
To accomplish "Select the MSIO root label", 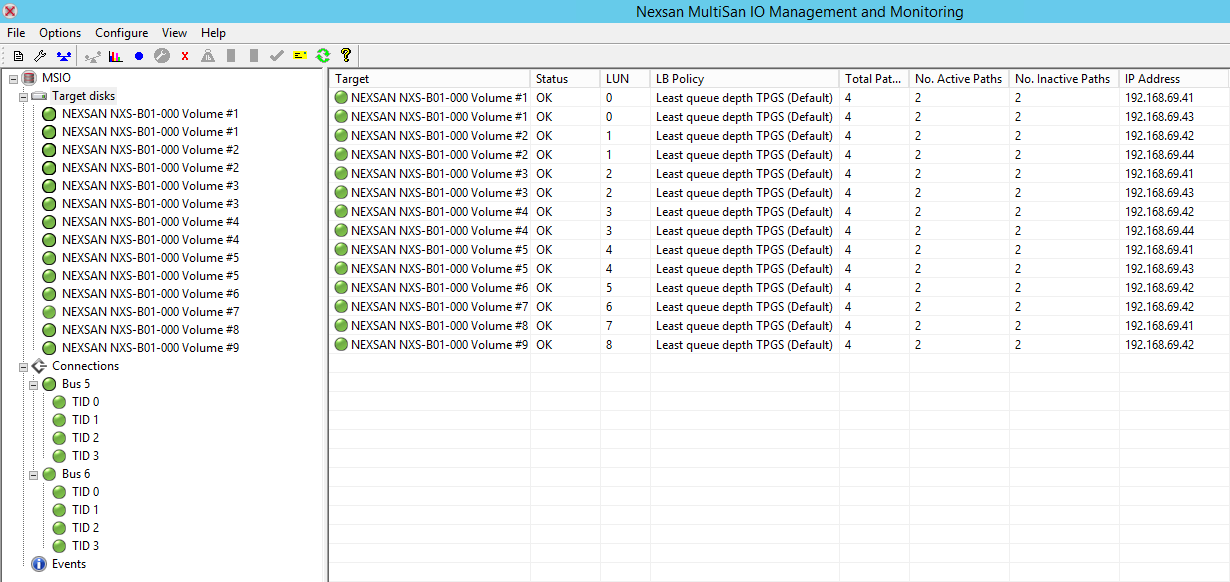I will (56, 78).
